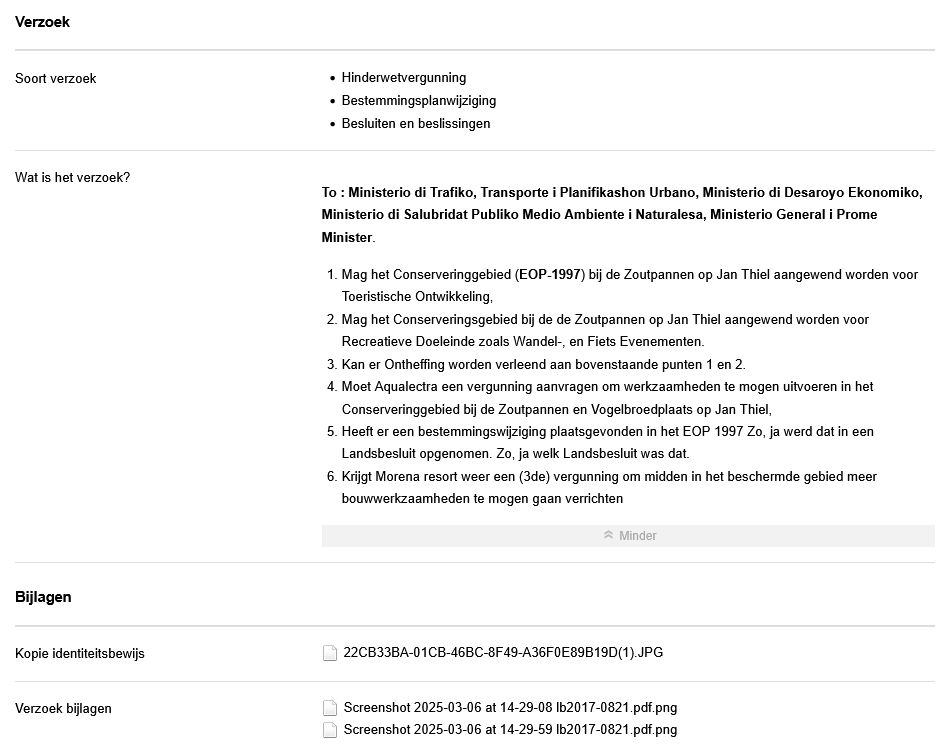
Task: Click the double chevron-up icon beside Minder
Action: 608,536
